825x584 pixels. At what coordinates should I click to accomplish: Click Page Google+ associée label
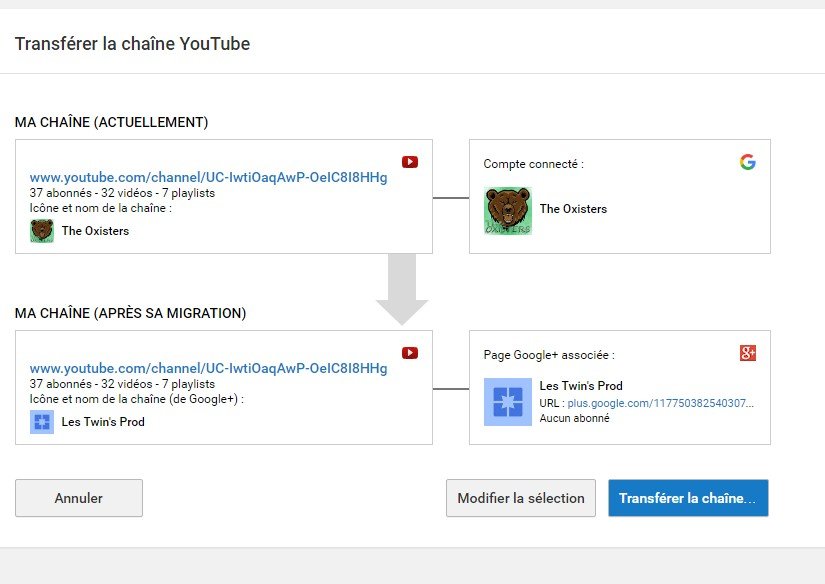pos(549,355)
